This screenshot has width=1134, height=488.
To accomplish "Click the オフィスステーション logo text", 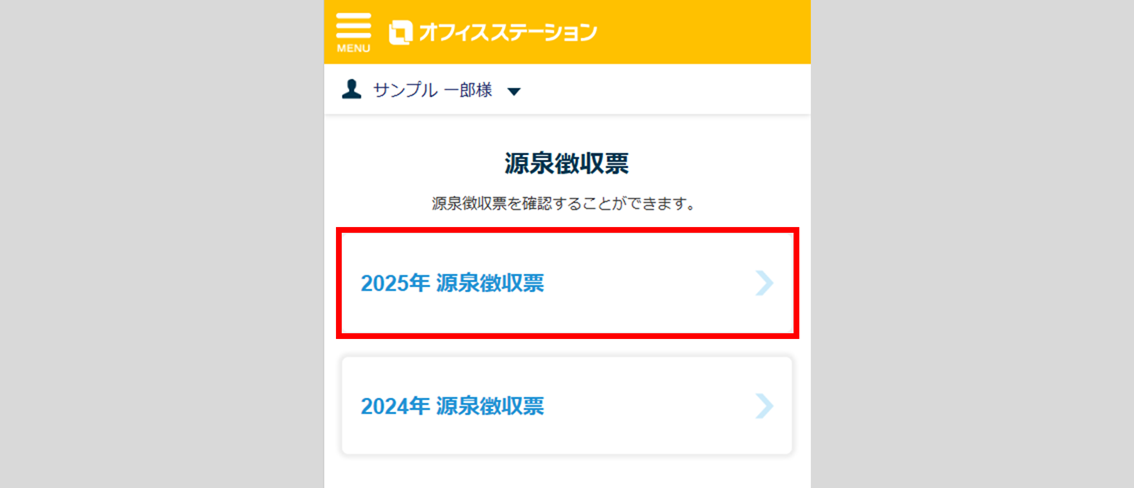I will click(507, 33).
